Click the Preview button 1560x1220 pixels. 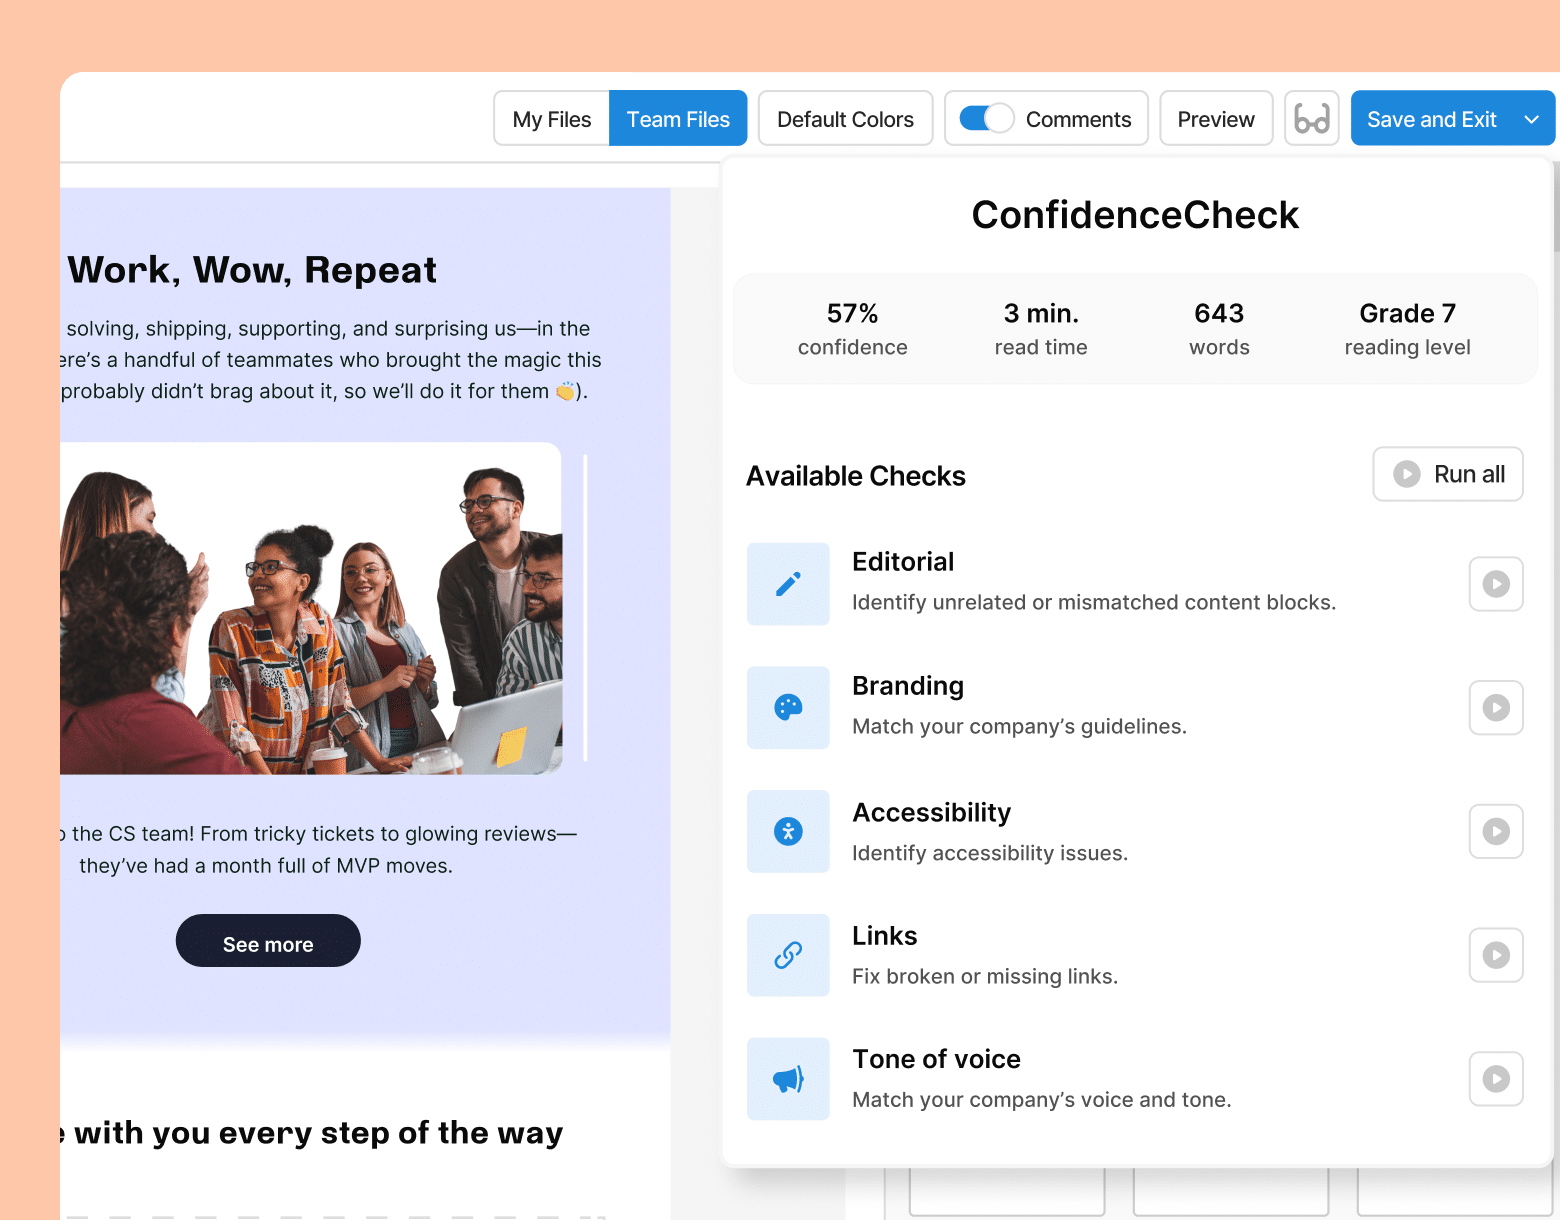(1216, 117)
